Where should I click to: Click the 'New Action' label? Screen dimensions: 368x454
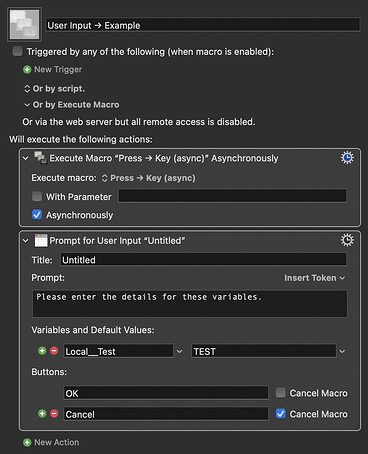coord(57,442)
